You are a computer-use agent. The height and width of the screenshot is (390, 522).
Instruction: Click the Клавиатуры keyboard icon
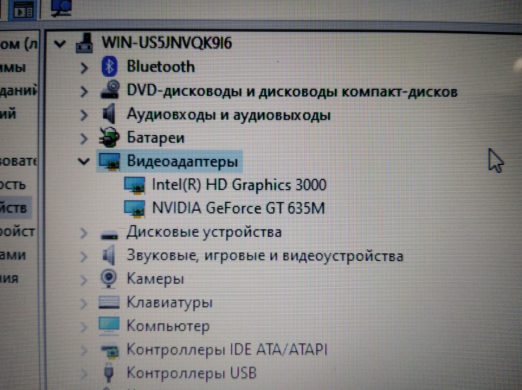(109, 303)
